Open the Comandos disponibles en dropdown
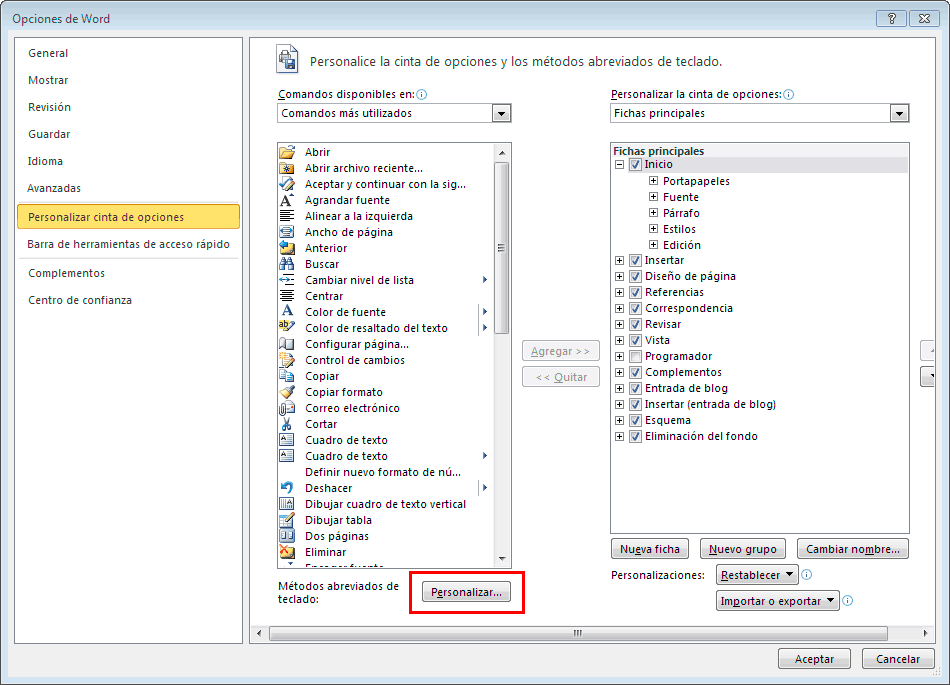The image size is (950, 685). 501,114
